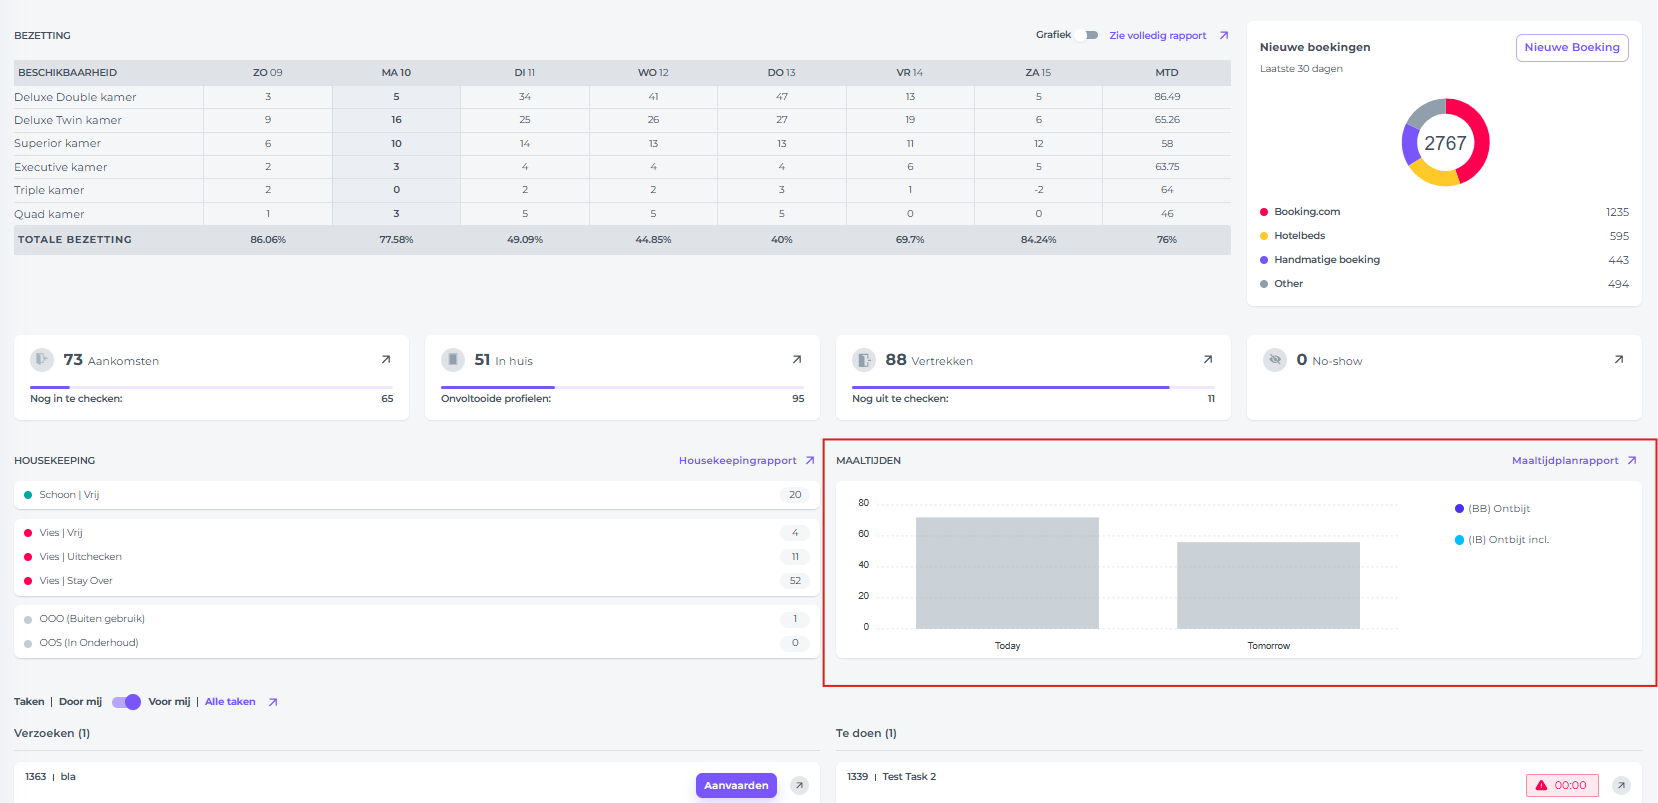Open In huis details arrow icon

coord(797,360)
